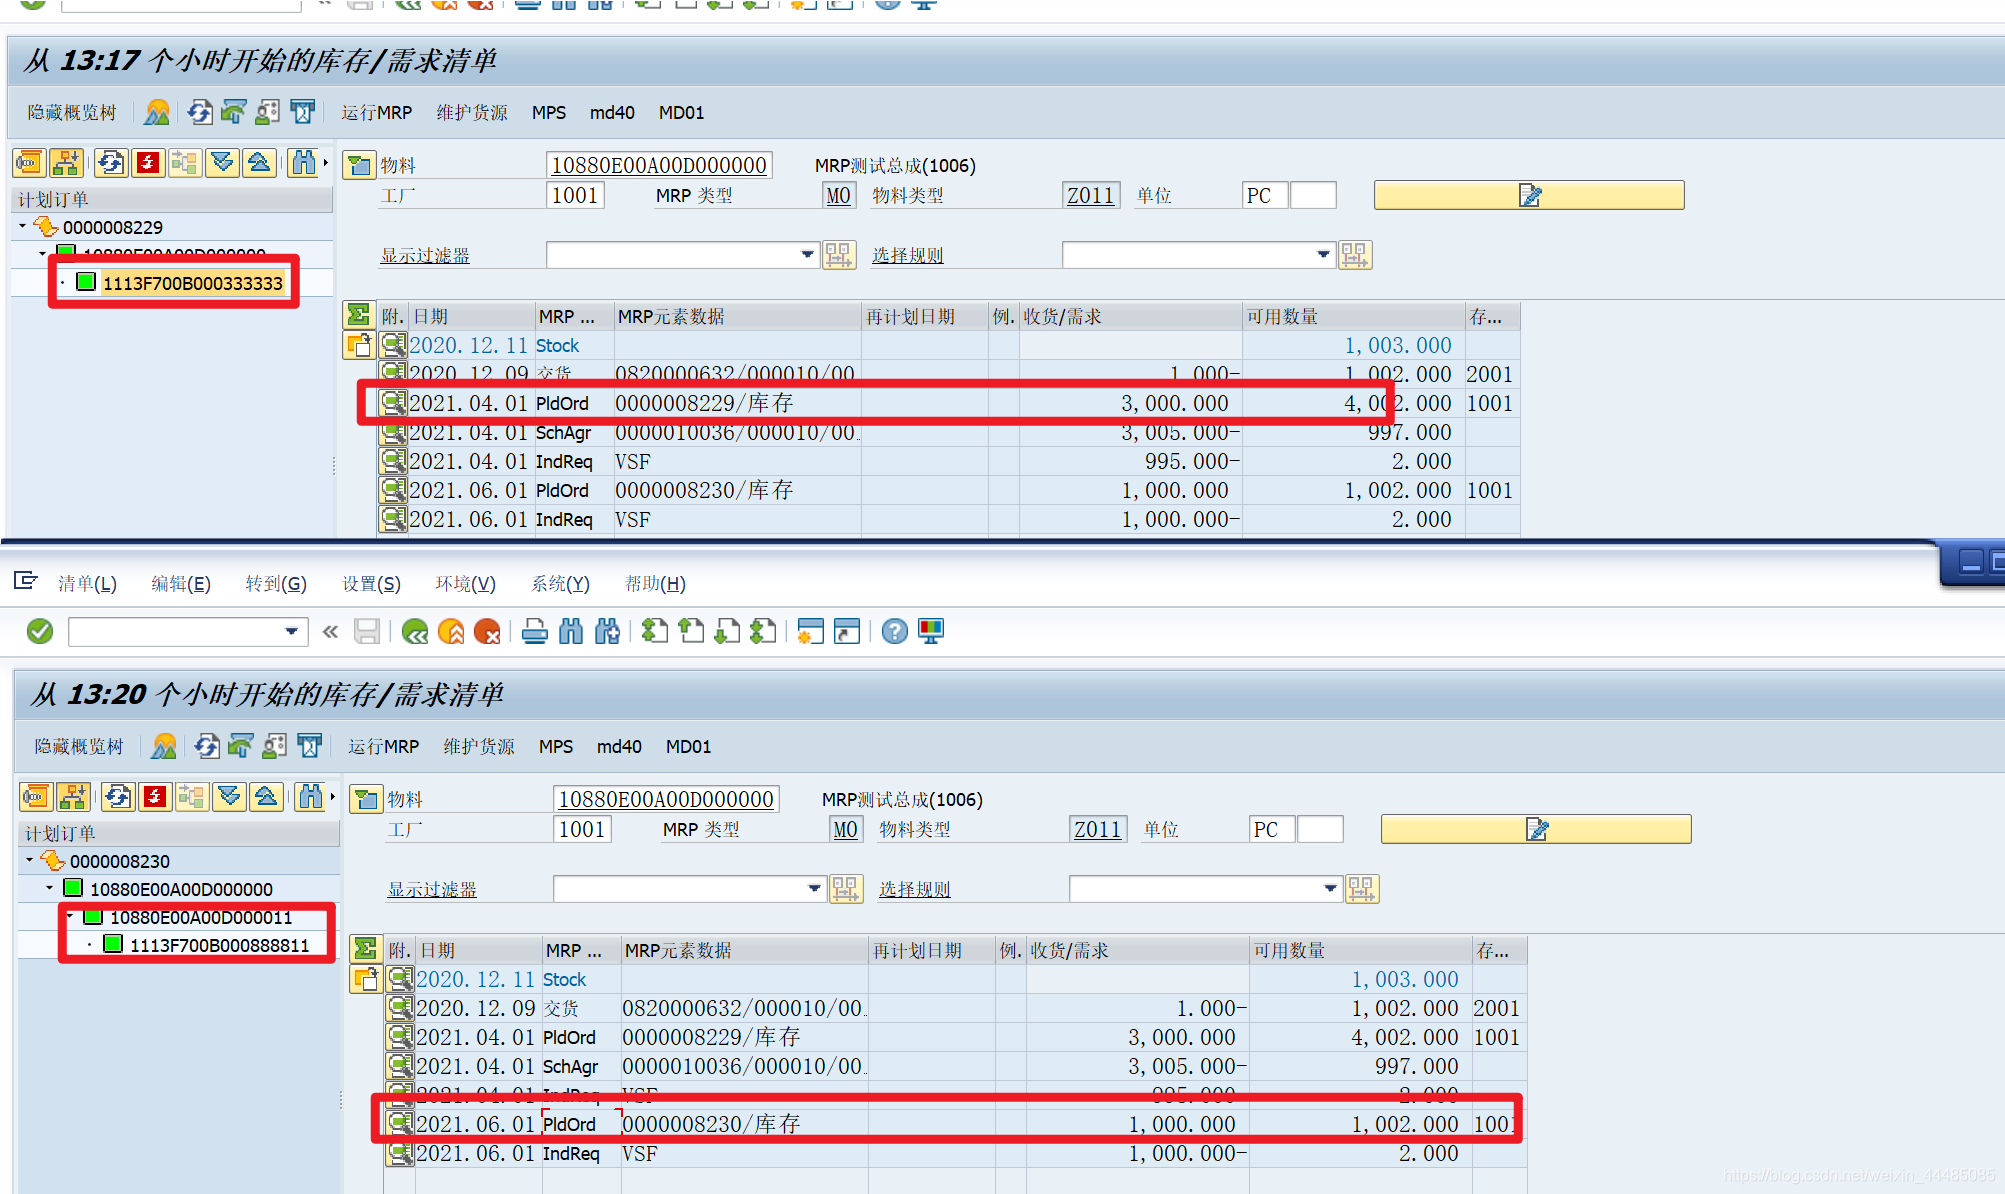Collapse the 10880E00A00D000011 tree node
Viewport: 2005px width, 1194px height.
click(x=69, y=916)
